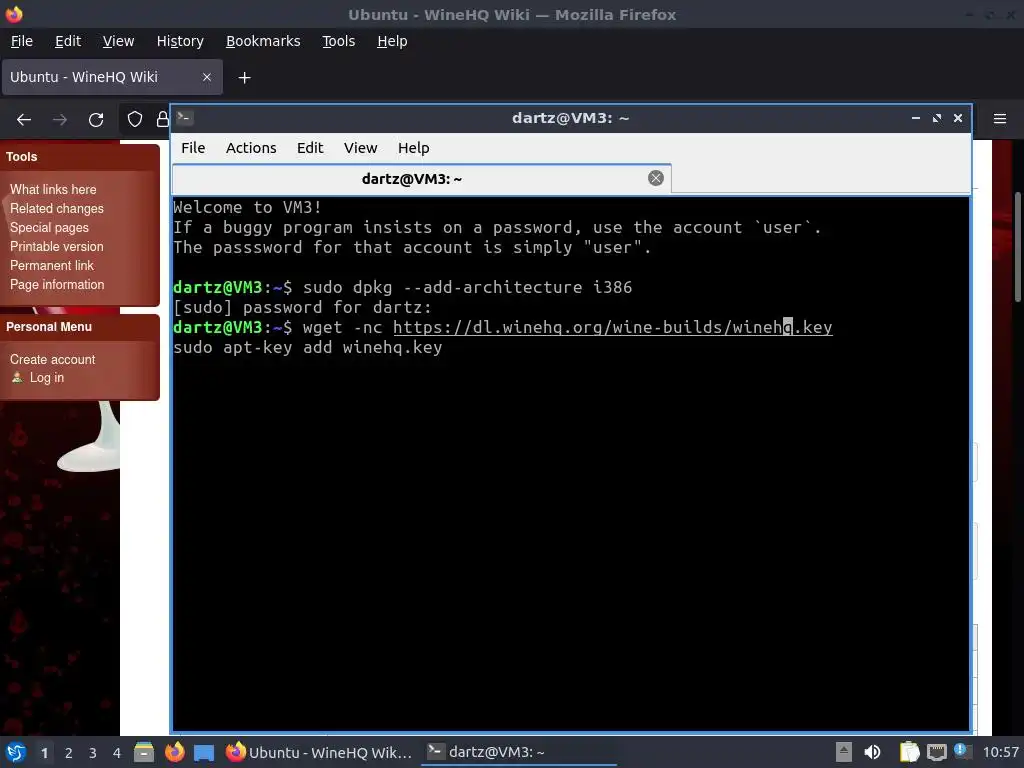The width and height of the screenshot is (1024, 768).
Task: Click the blue show desktop icon
Action: point(204,752)
